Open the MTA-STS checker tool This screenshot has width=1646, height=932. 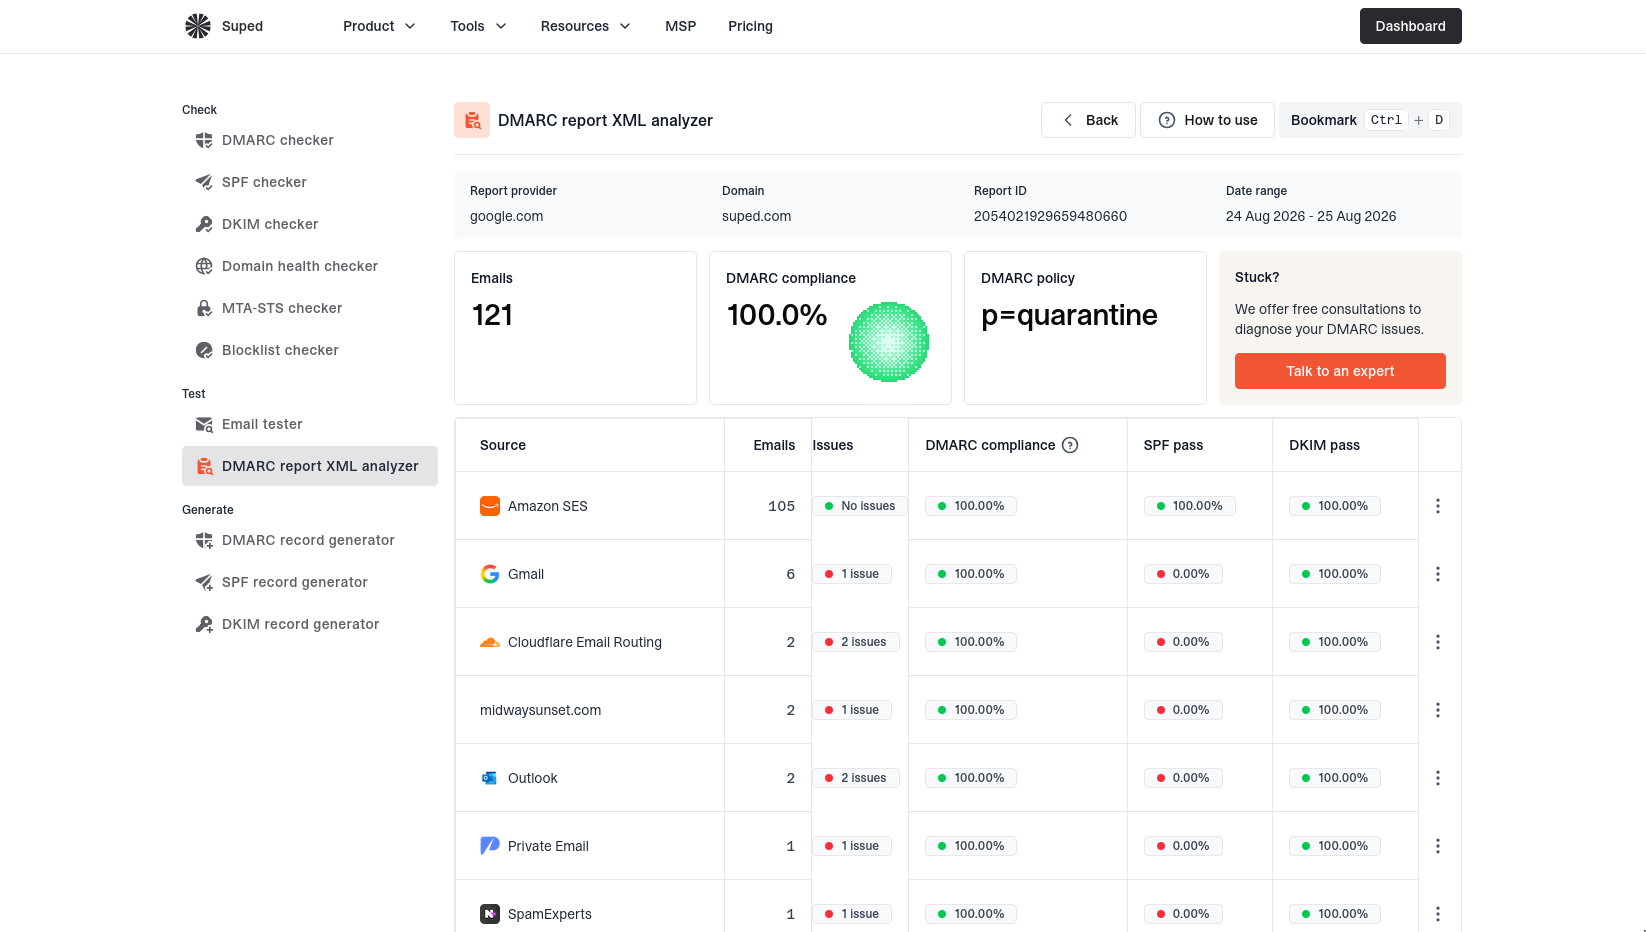[x=310, y=308]
